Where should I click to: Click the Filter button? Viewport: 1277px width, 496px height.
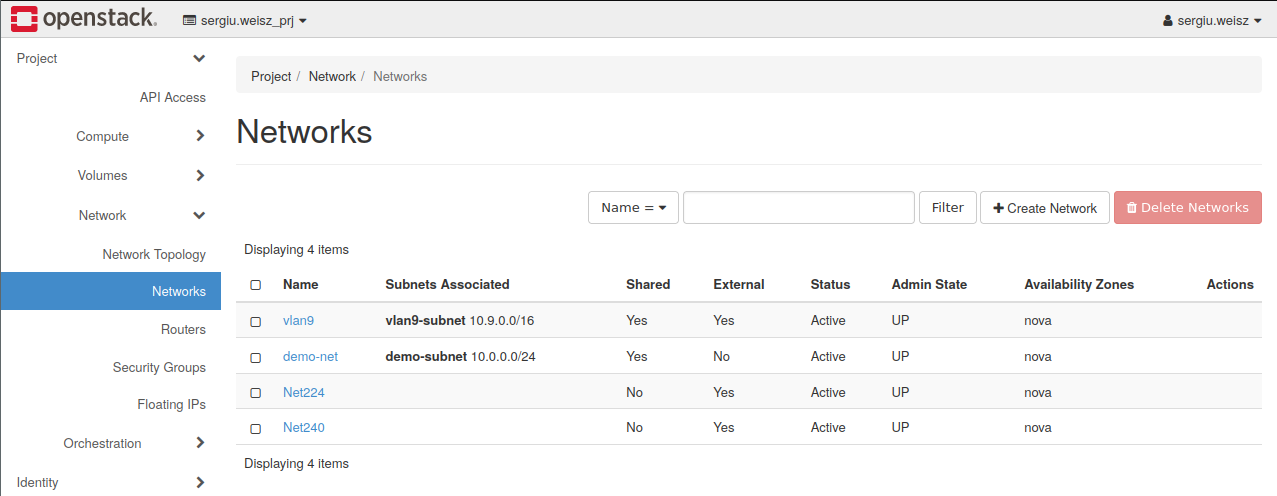click(x=948, y=208)
